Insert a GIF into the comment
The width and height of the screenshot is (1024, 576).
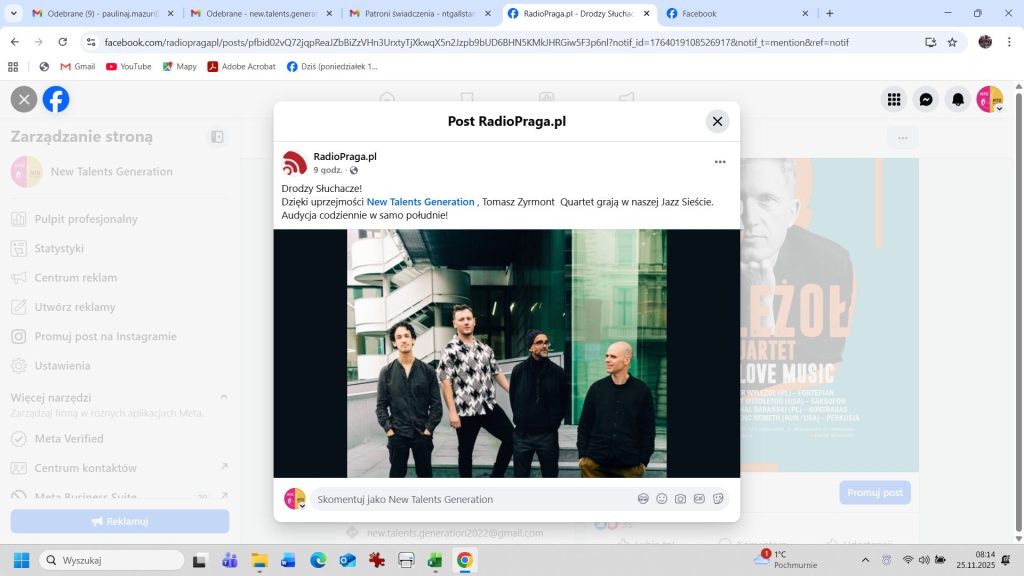tap(699, 499)
